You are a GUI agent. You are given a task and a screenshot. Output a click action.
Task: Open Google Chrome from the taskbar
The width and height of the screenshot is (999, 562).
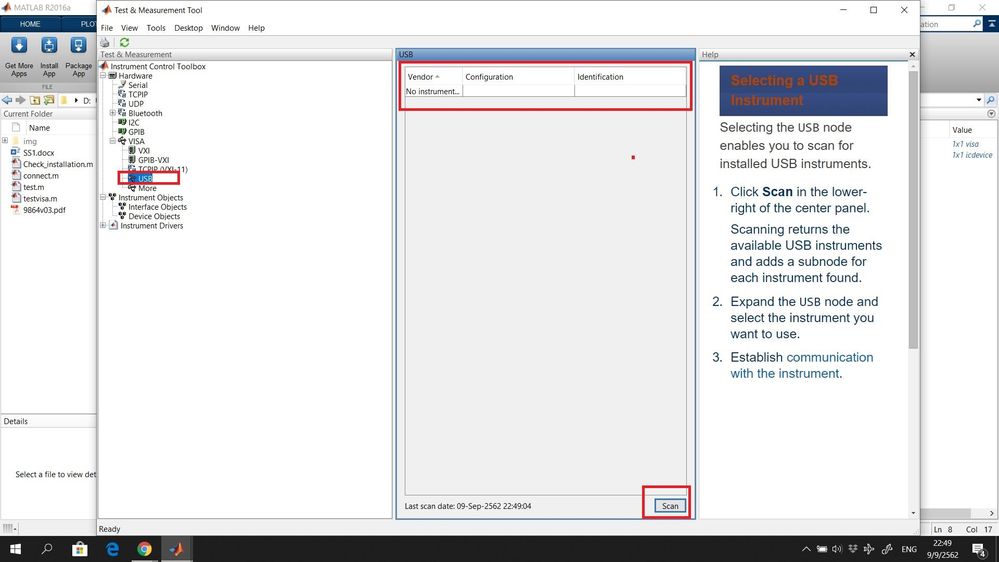(x=145, y=549)
